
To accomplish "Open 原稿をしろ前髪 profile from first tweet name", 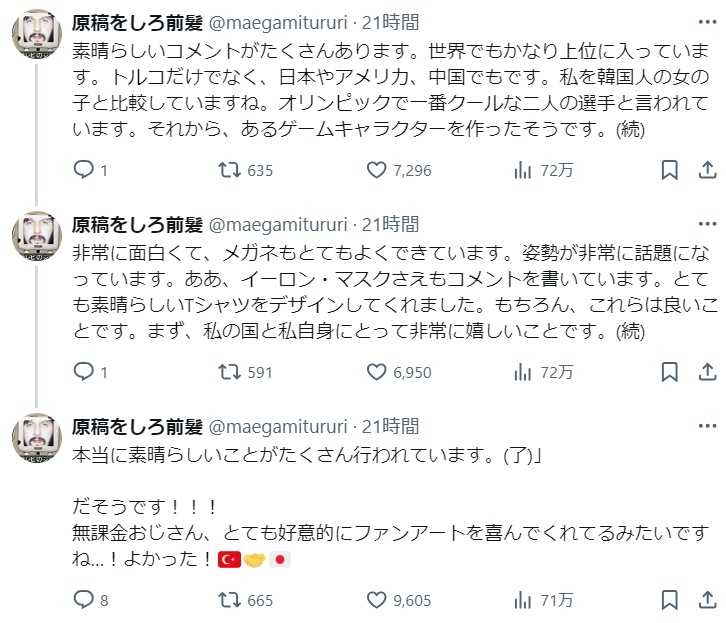I will tap(137, 22).
